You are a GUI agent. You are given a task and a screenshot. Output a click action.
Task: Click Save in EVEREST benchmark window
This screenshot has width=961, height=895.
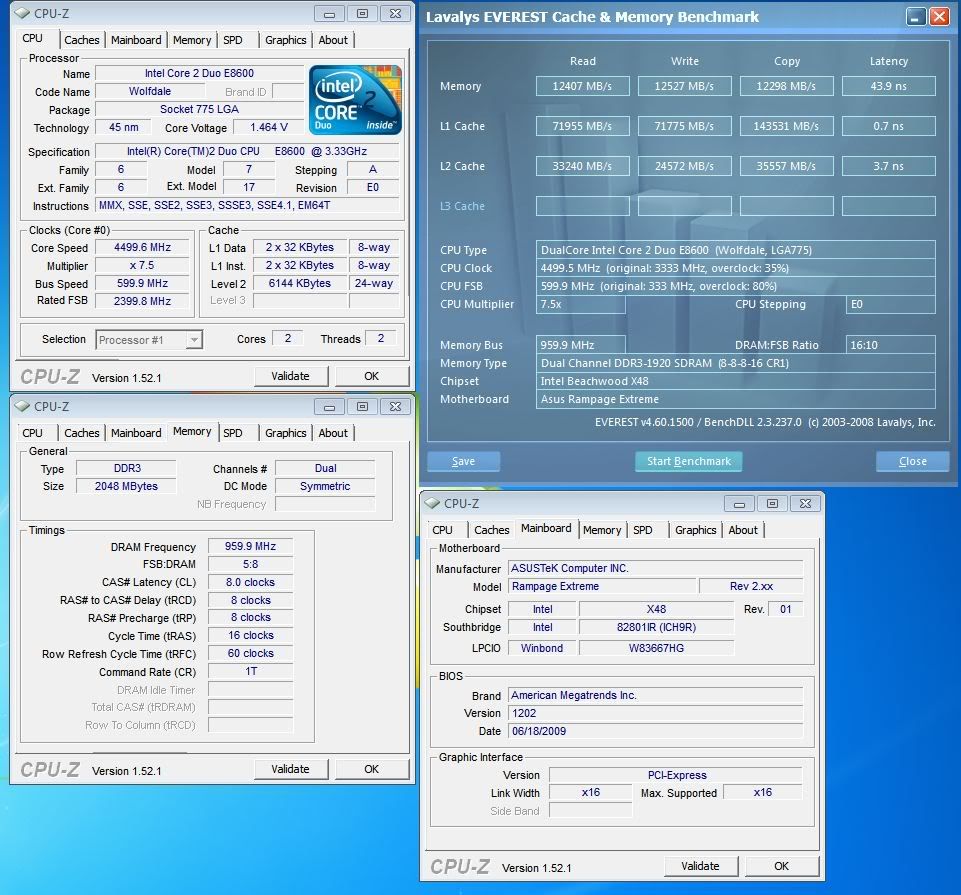pos(463,461)
